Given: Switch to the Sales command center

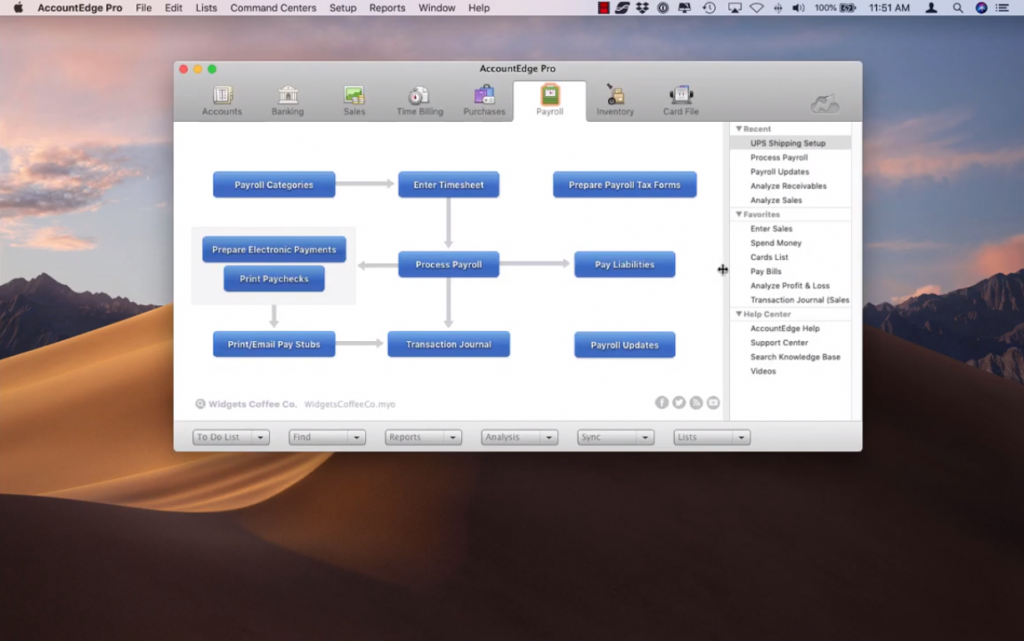Looking at the screenshot, I should tap(354, 100).
